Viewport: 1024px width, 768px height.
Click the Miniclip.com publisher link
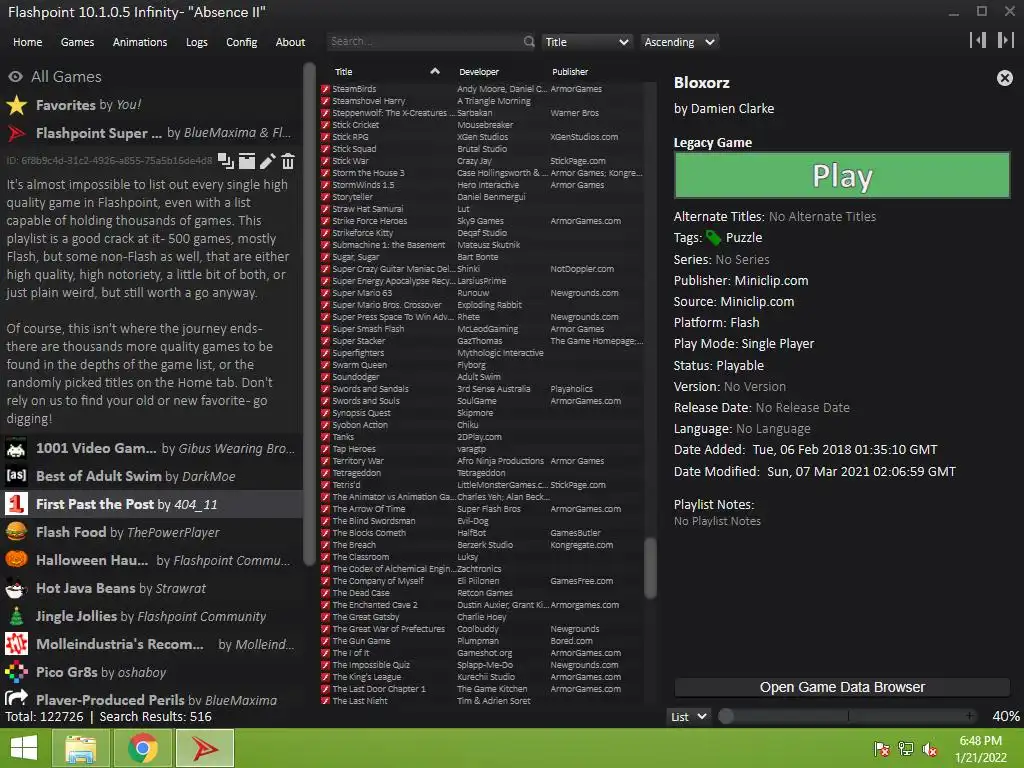(x=771, y=280)
